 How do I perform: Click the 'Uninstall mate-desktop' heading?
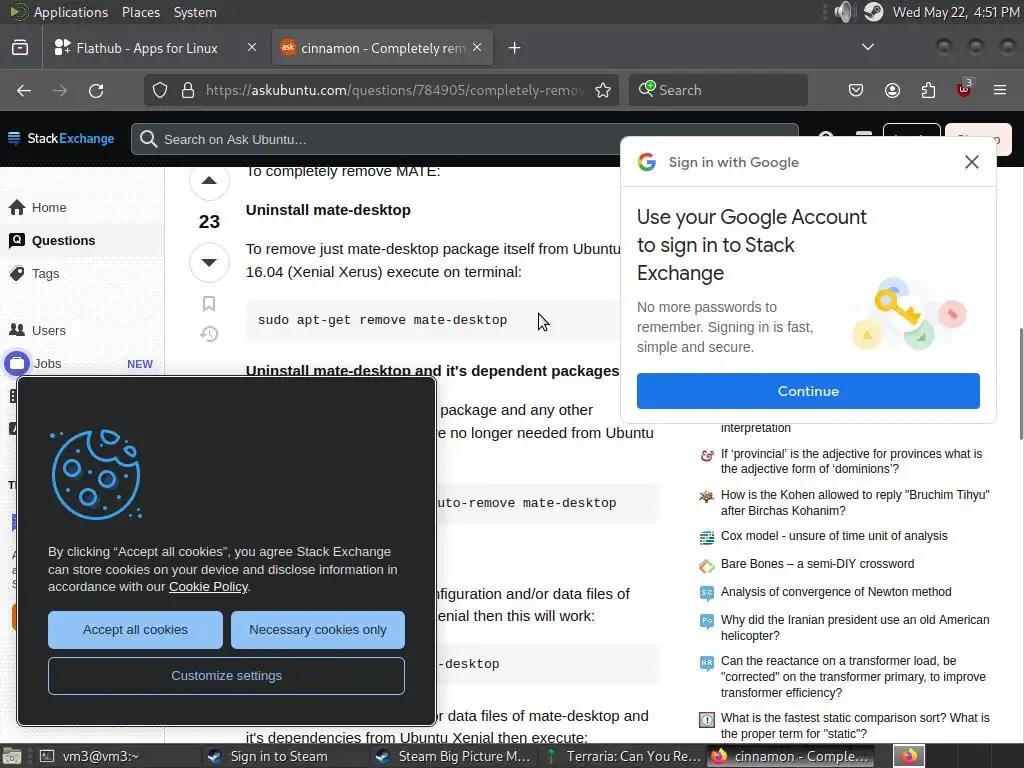(328, 210)
